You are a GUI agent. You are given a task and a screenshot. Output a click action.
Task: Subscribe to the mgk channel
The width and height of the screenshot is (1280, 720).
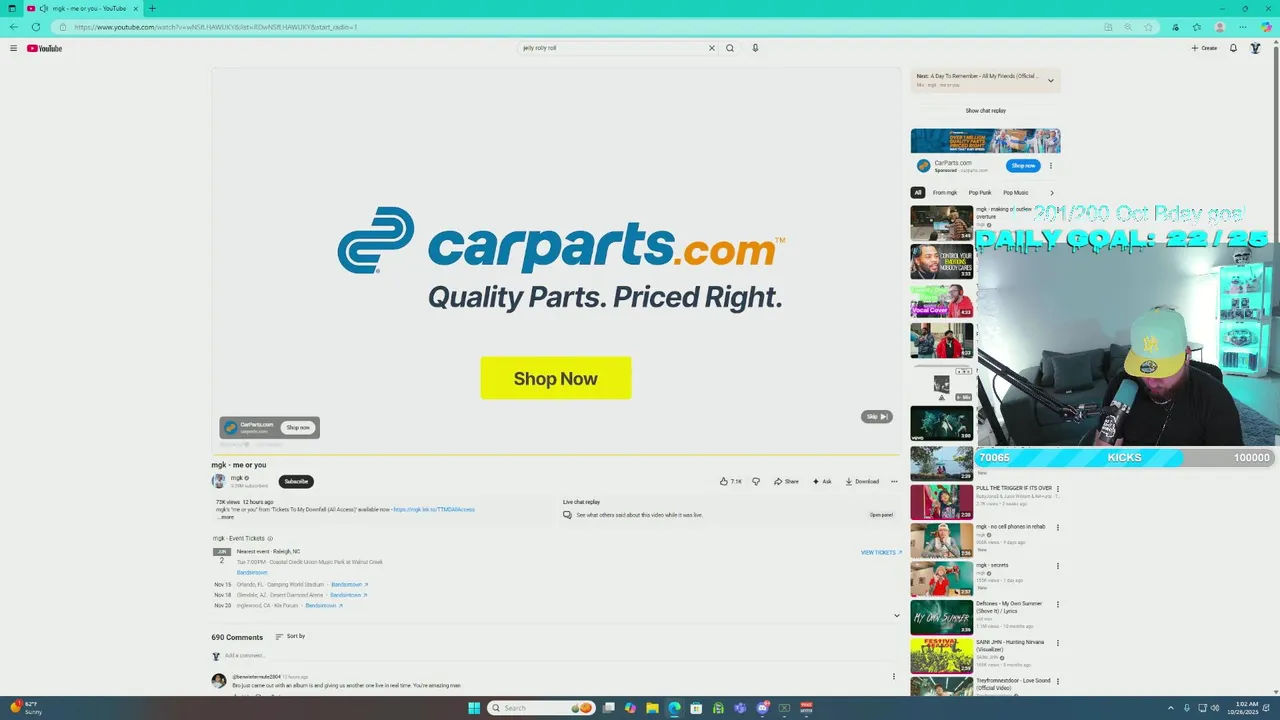[296, 481]
